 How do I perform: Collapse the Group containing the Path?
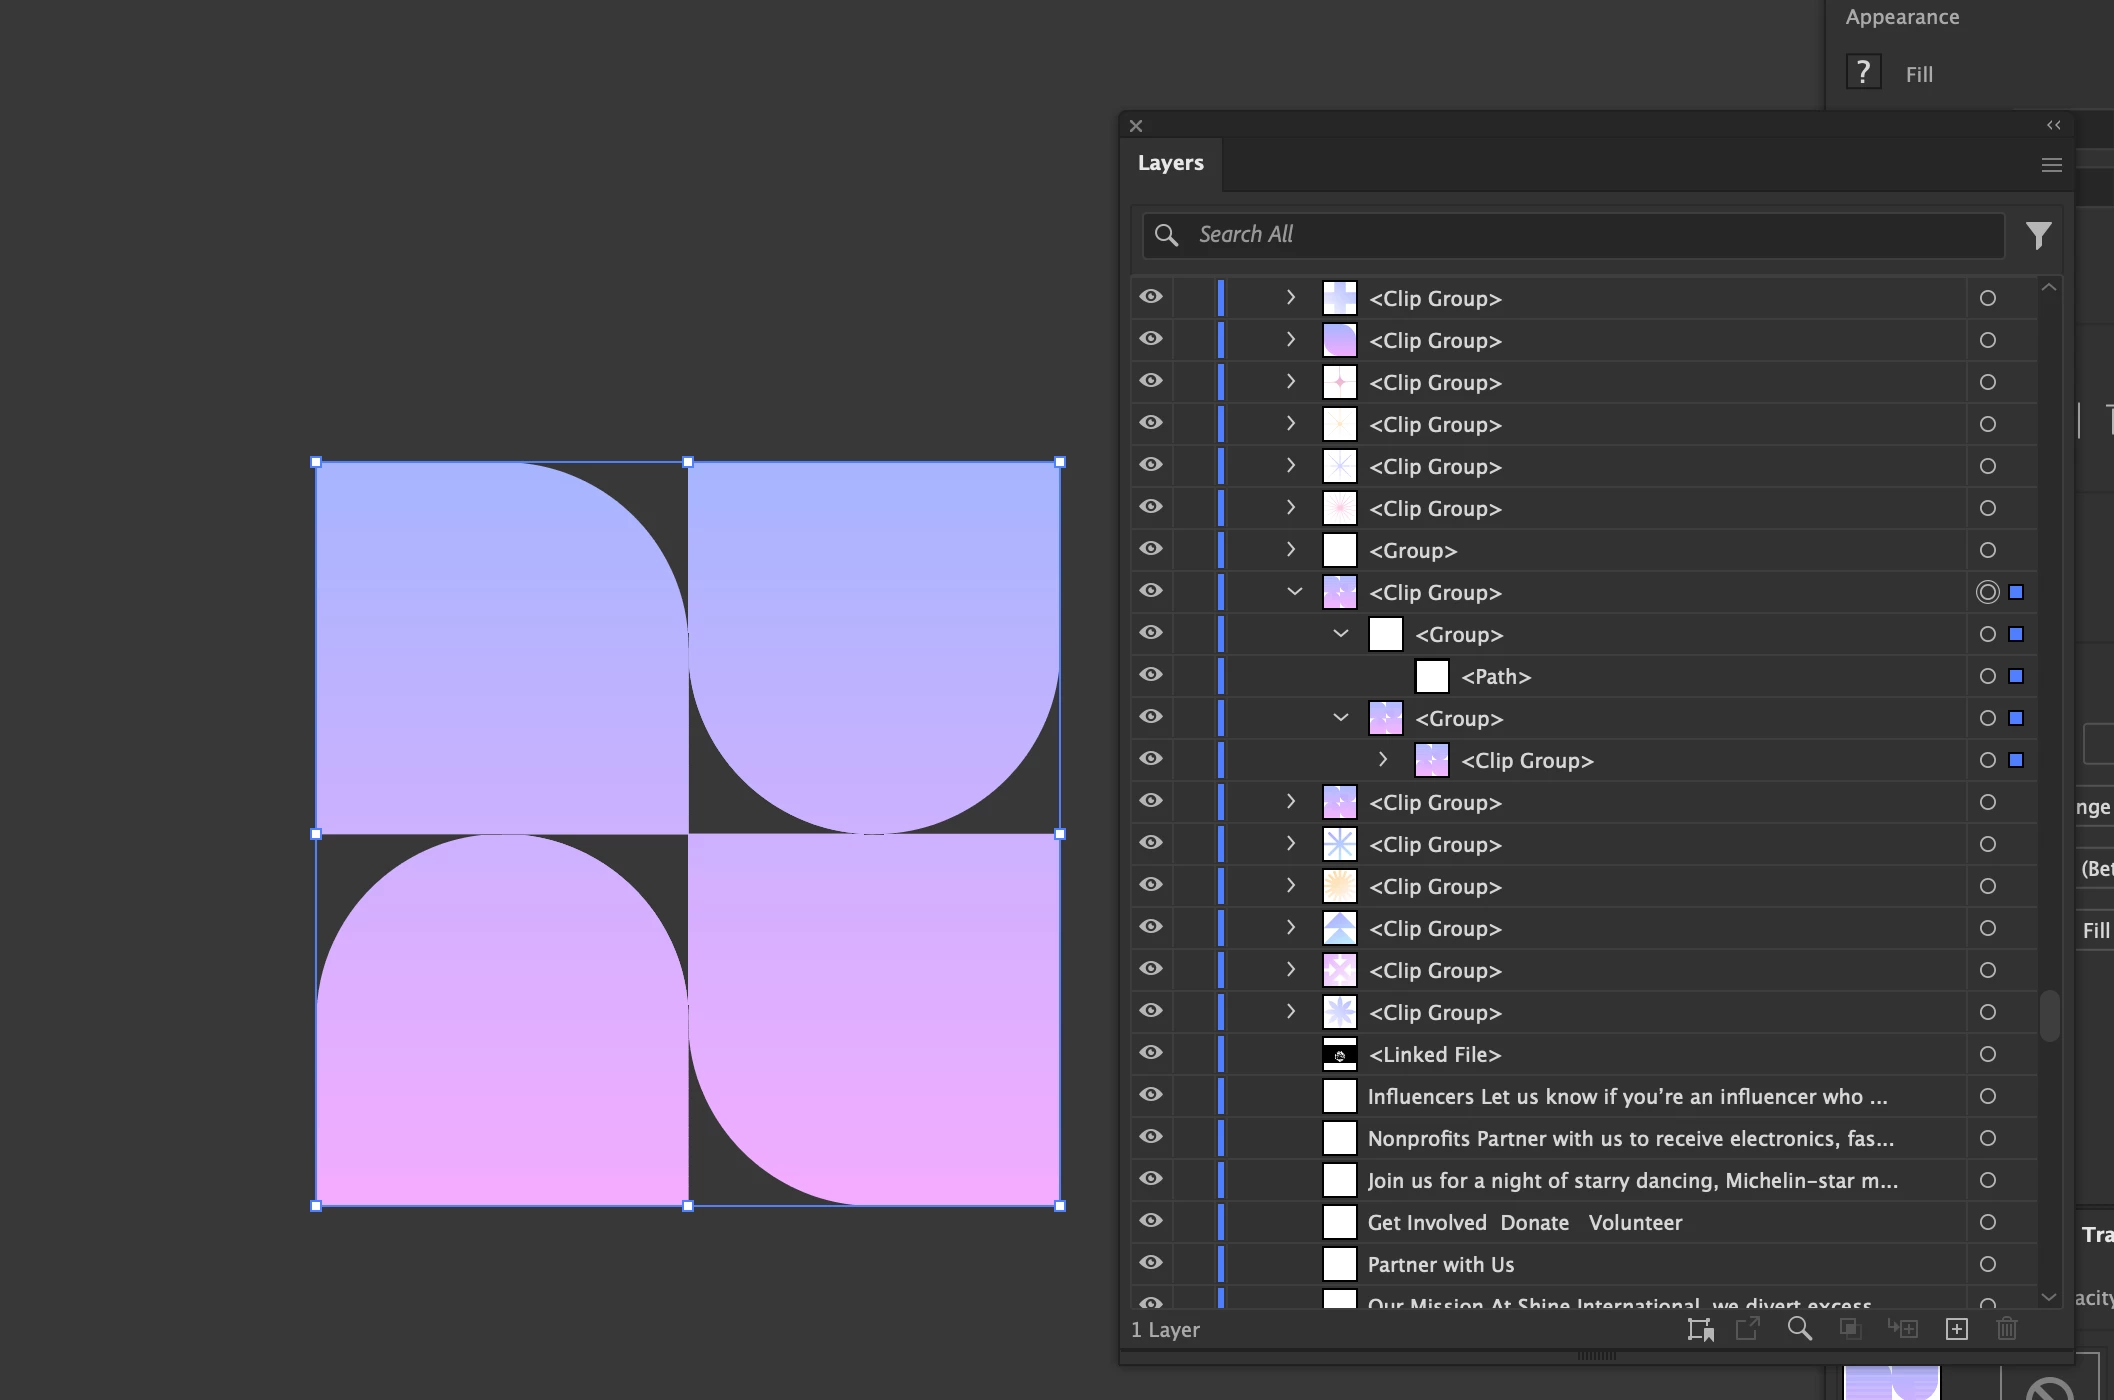(x=1341, y=634)
